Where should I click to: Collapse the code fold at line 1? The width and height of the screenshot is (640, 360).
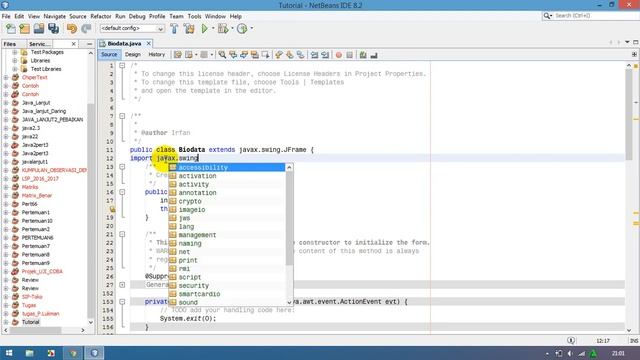click(x=122, y=65)
